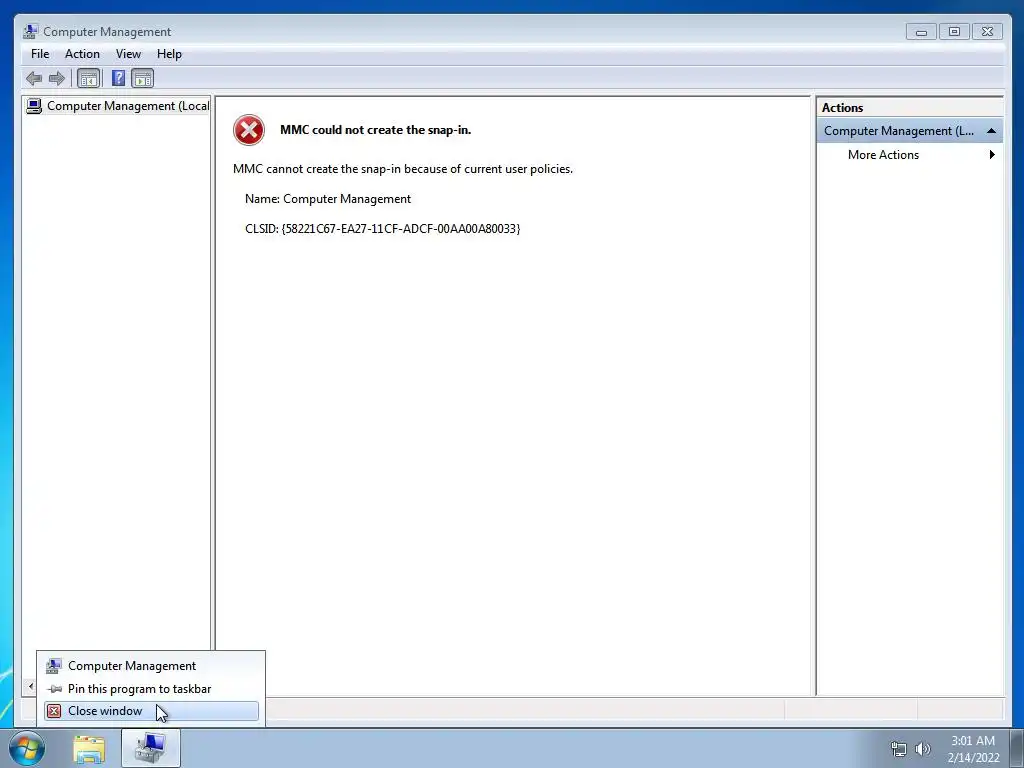Screen dimensions: 1024x768
Task: Minimize the Computer Management window
Action: click(x=921, y=31)
